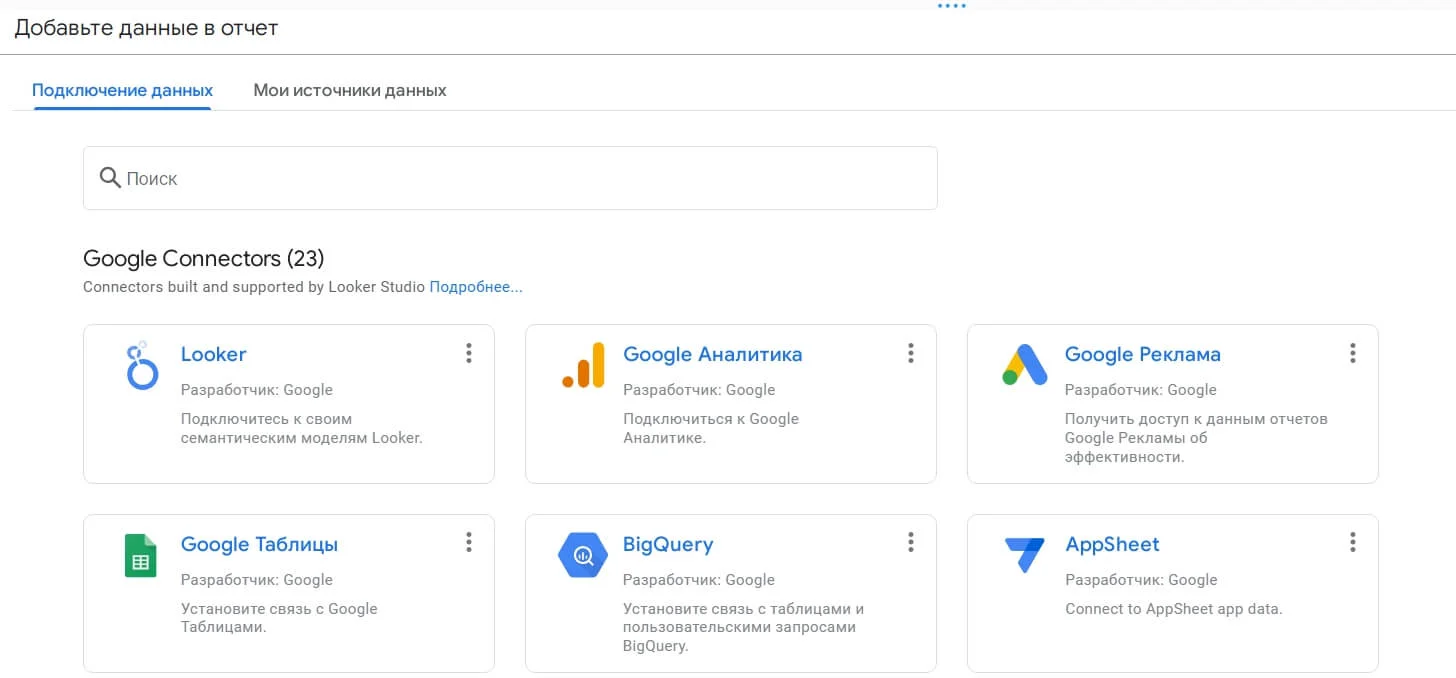1456x678 pixels.
Task: Click the Looker connector logo icon
Action: click(x=143, y=366)
